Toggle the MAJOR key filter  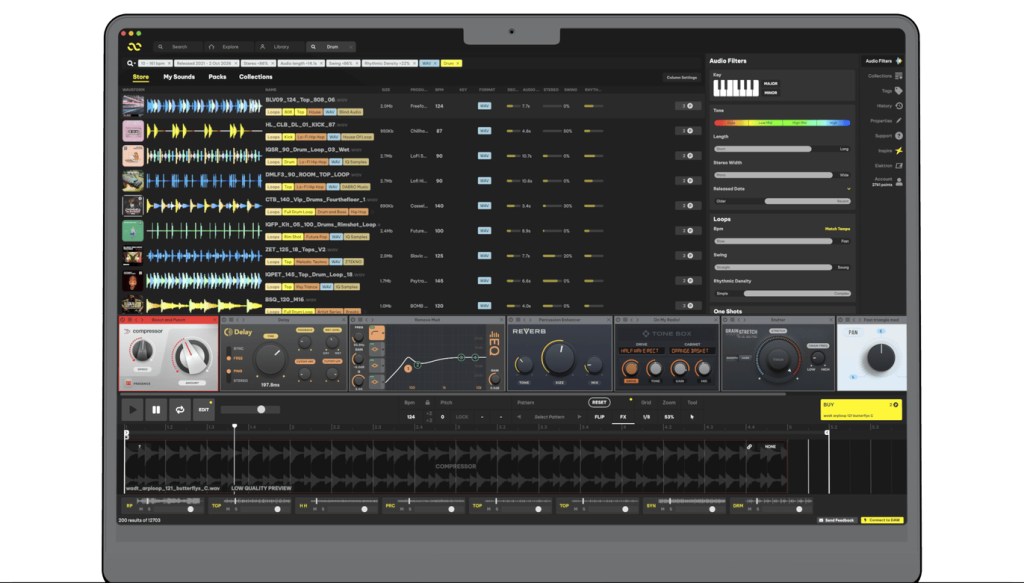[771, 84]
